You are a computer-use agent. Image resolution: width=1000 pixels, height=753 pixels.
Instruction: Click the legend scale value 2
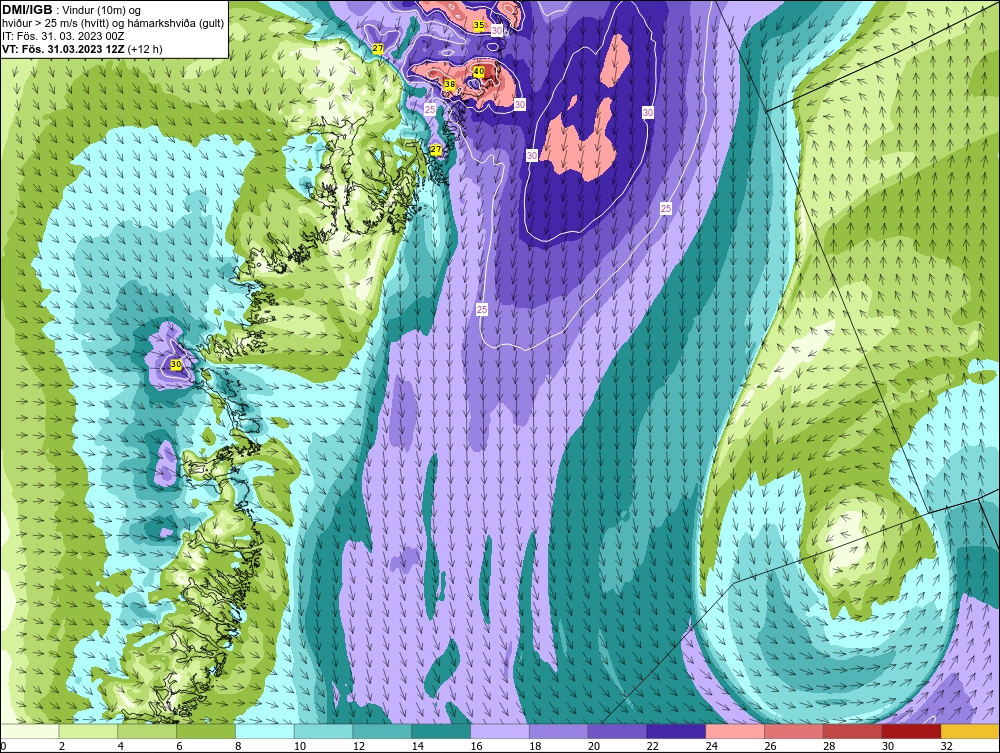62,746
